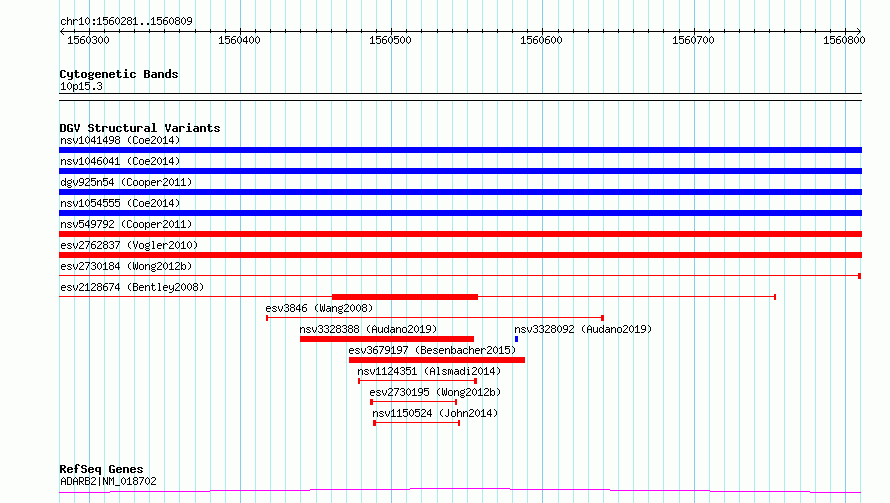Open the ADARB2|NM_018702 gene label

click(108, 481)
